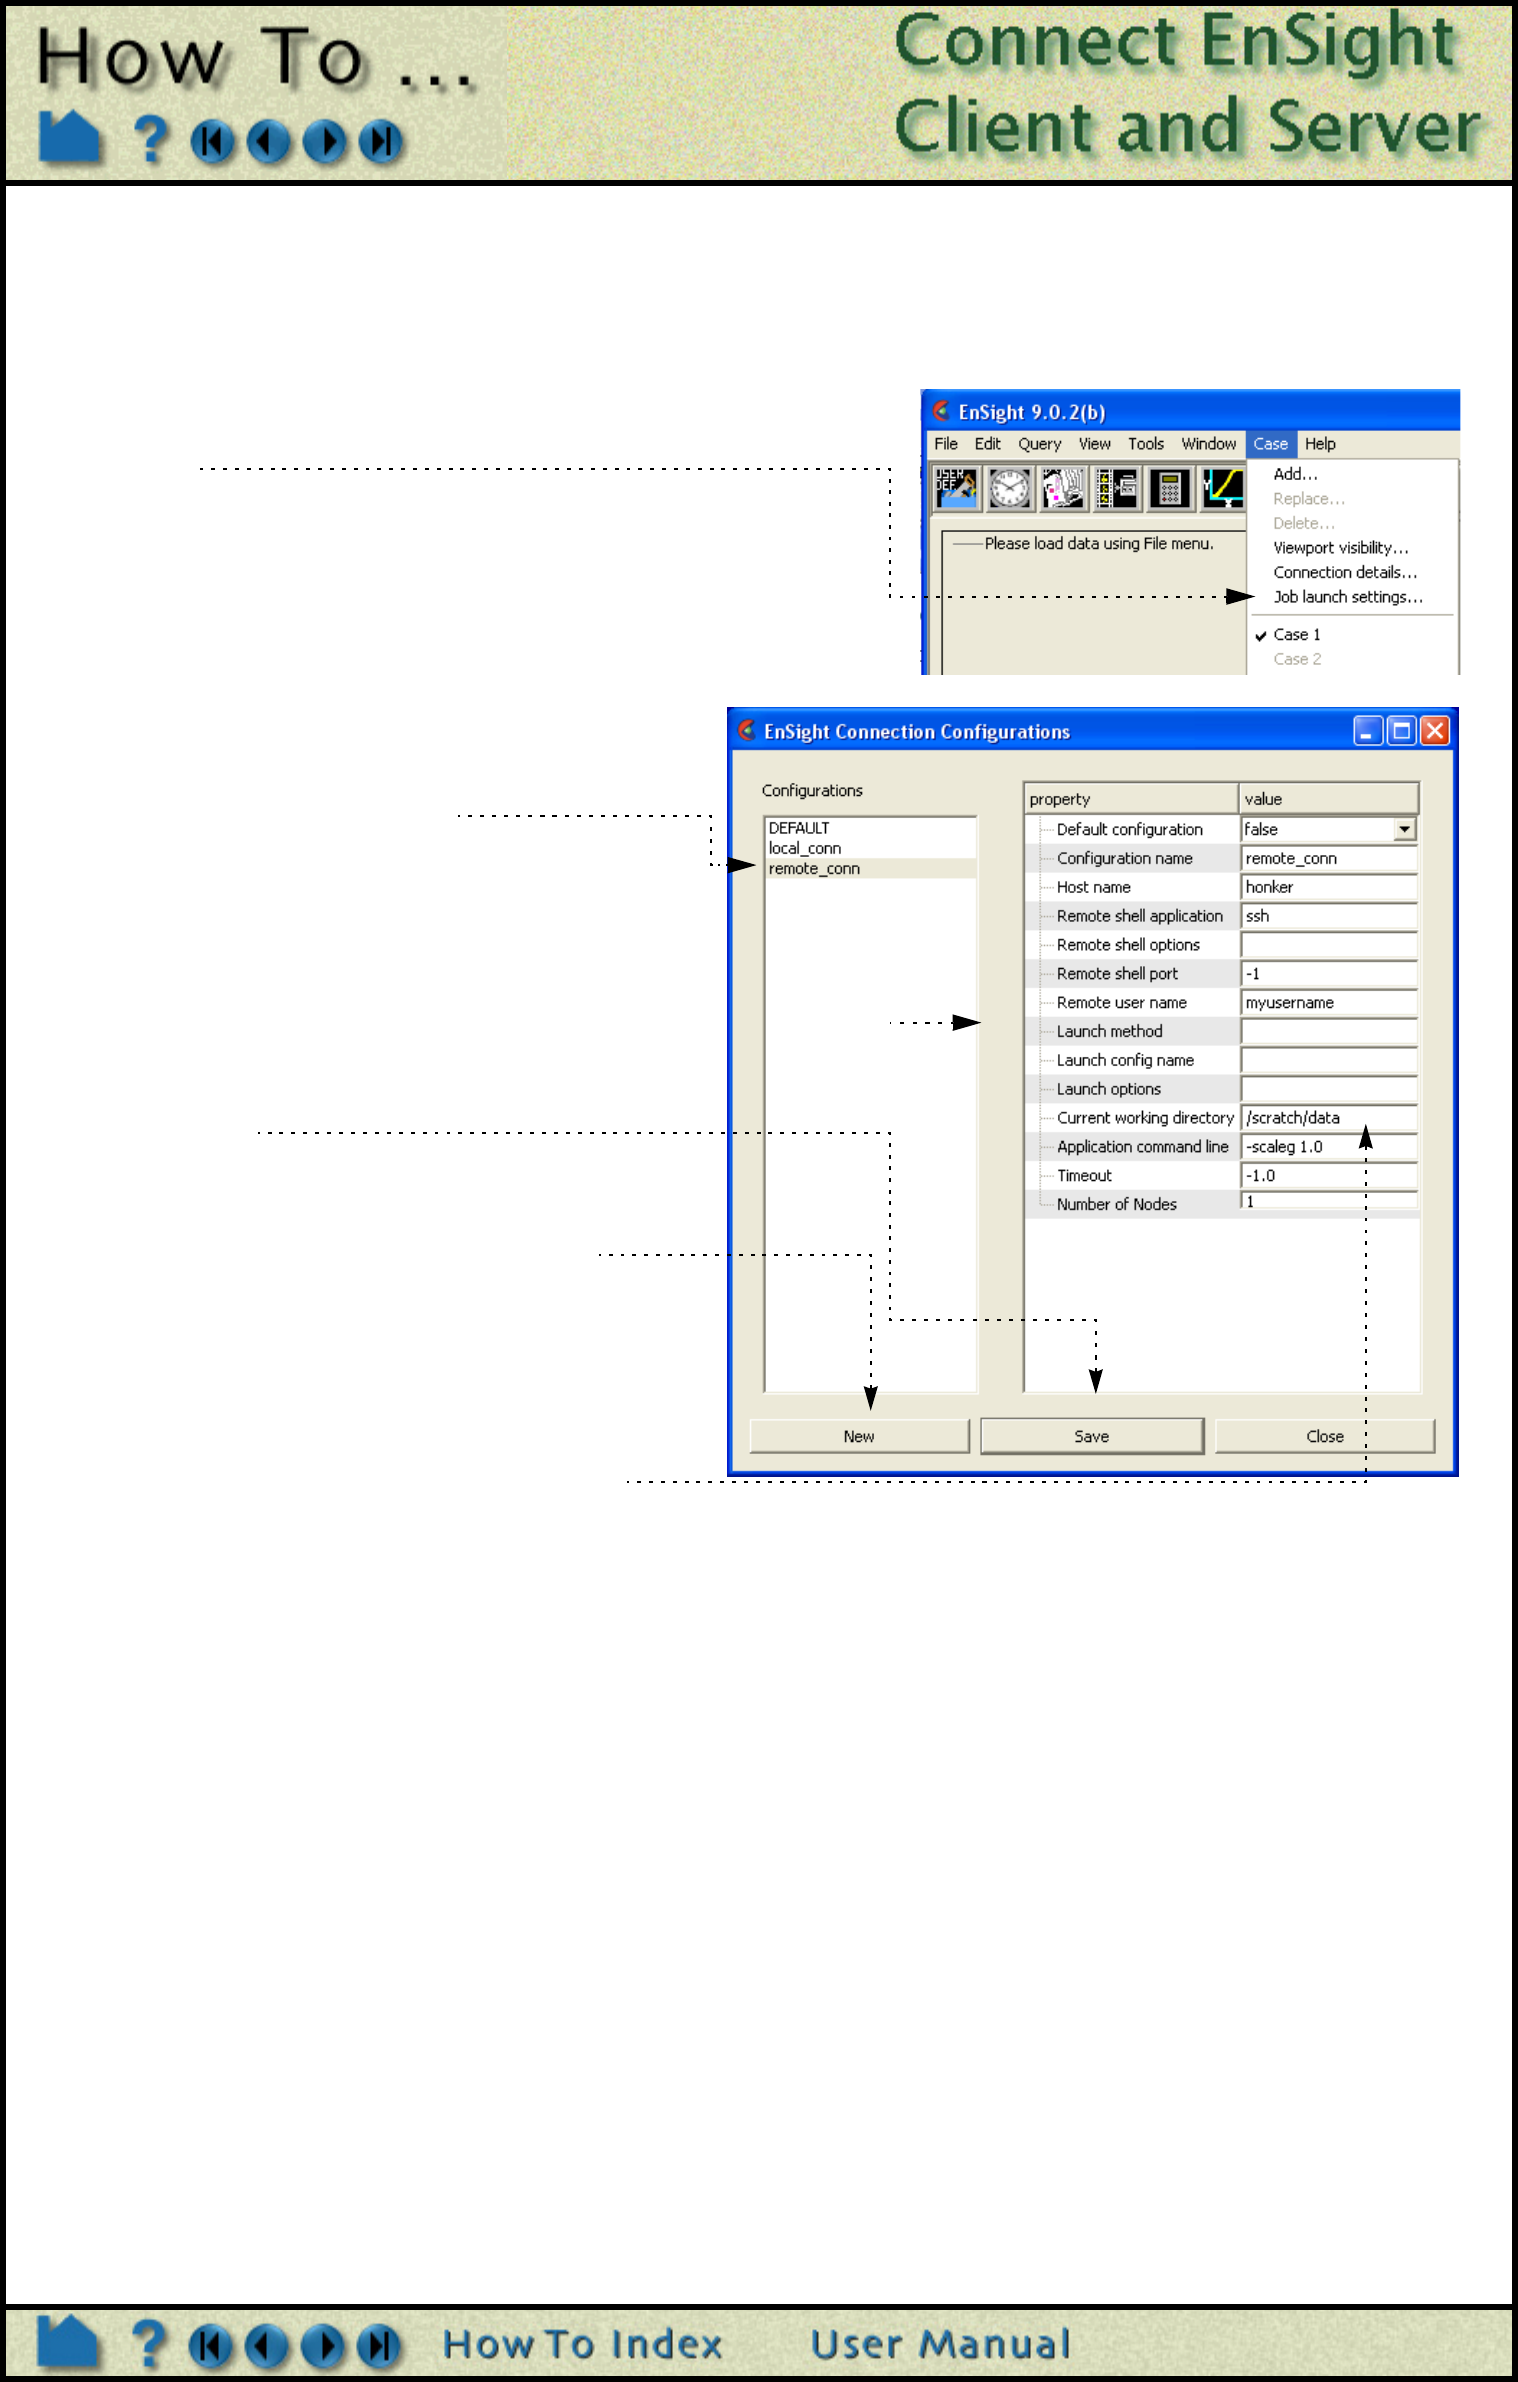Click the empty Launch method value field
1518x2382 pixels.
point(1329,1031)
